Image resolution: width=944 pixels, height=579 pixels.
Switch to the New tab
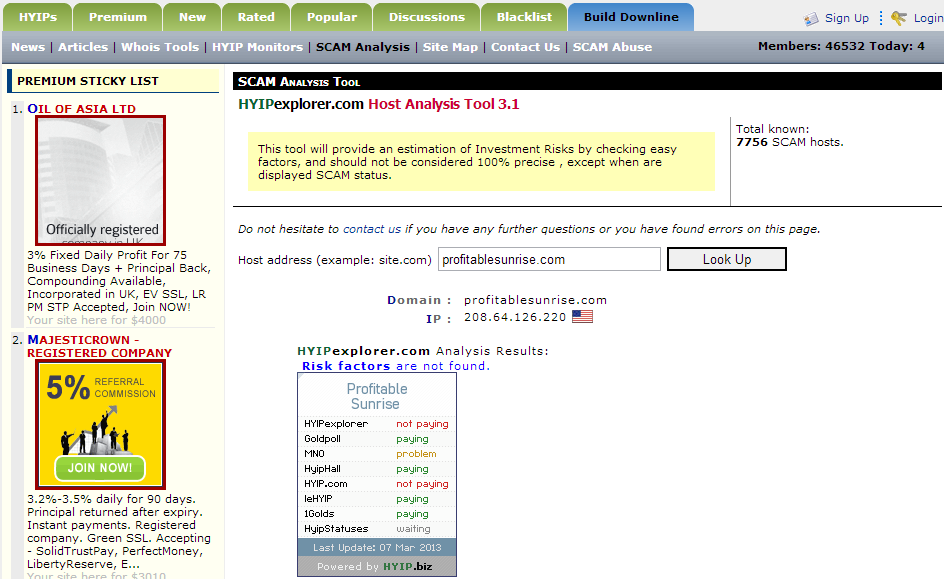pos(192,17)
